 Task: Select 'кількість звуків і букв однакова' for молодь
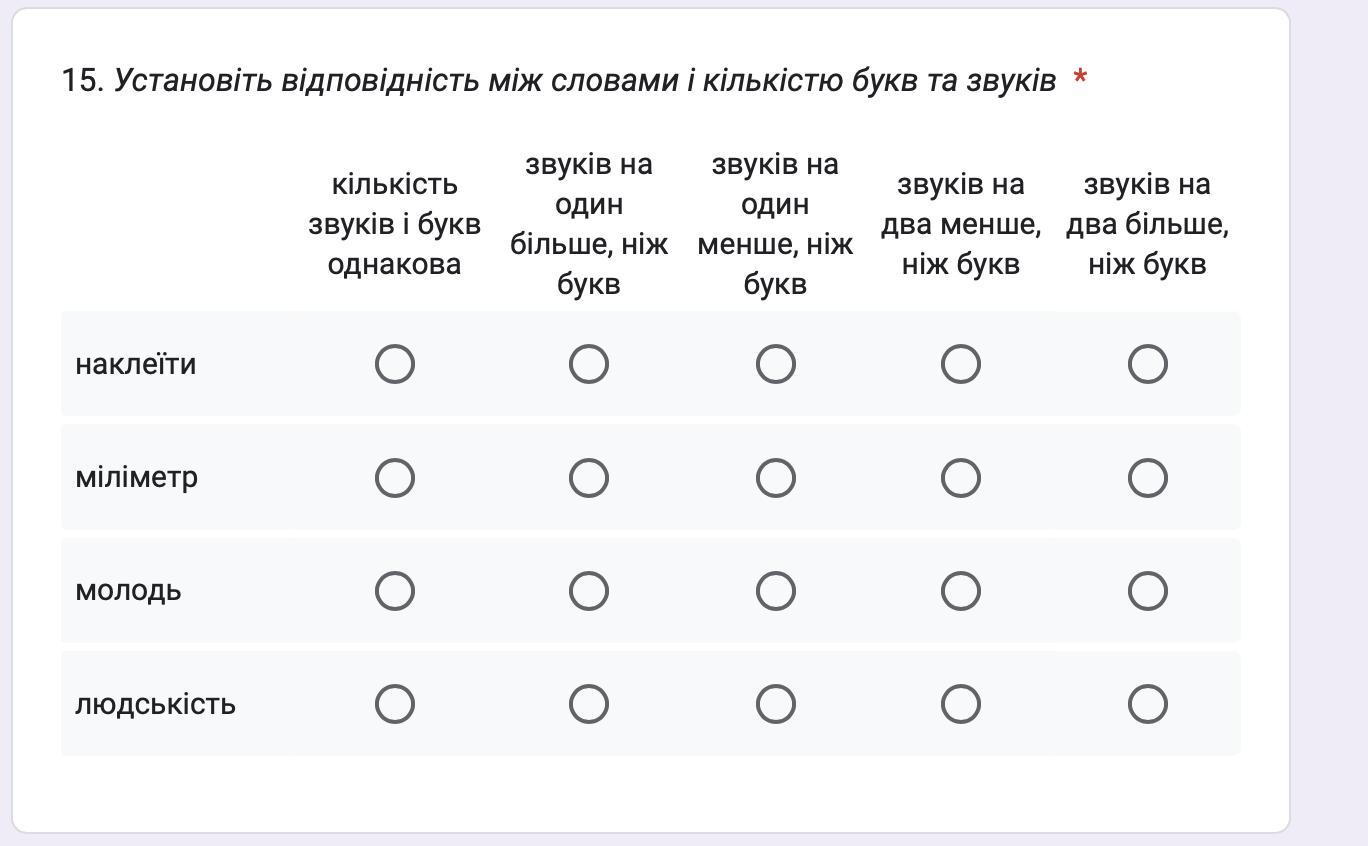pyautogui.click(x=394, y=591)
